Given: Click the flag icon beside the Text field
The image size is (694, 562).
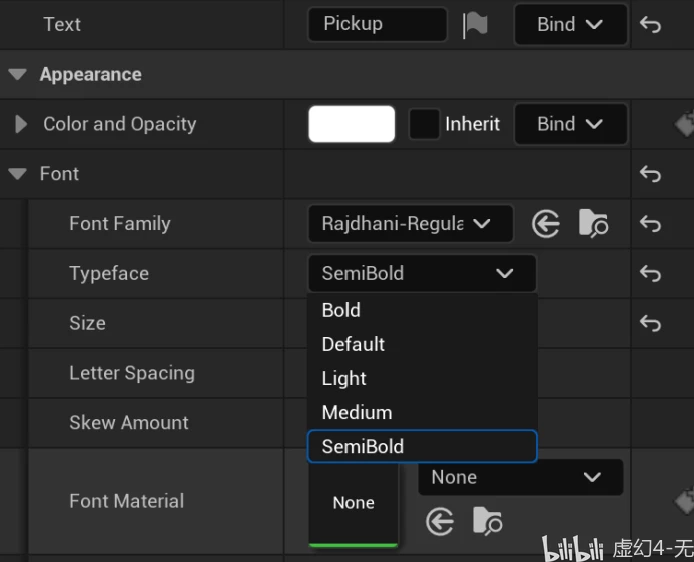Looking at the screenshot, I should (x=475, y=24).
